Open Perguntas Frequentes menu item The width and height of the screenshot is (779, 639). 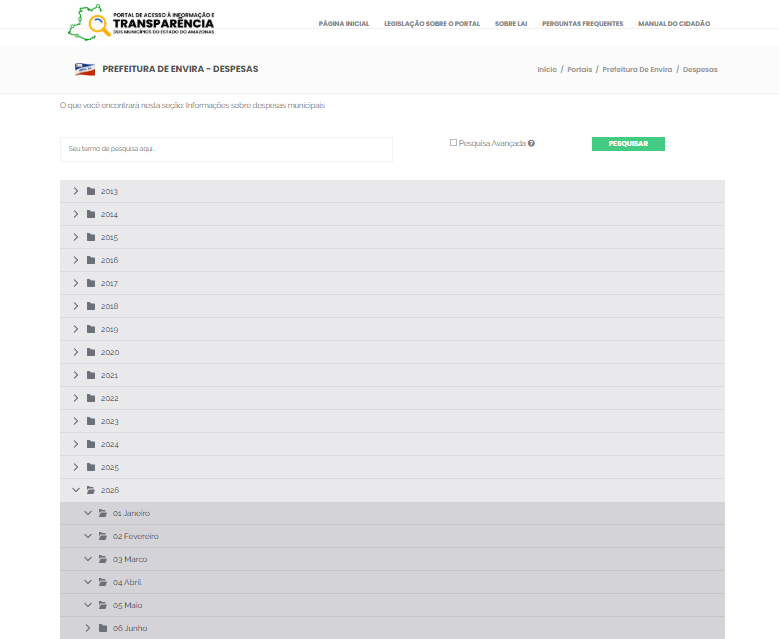(582, 24)
